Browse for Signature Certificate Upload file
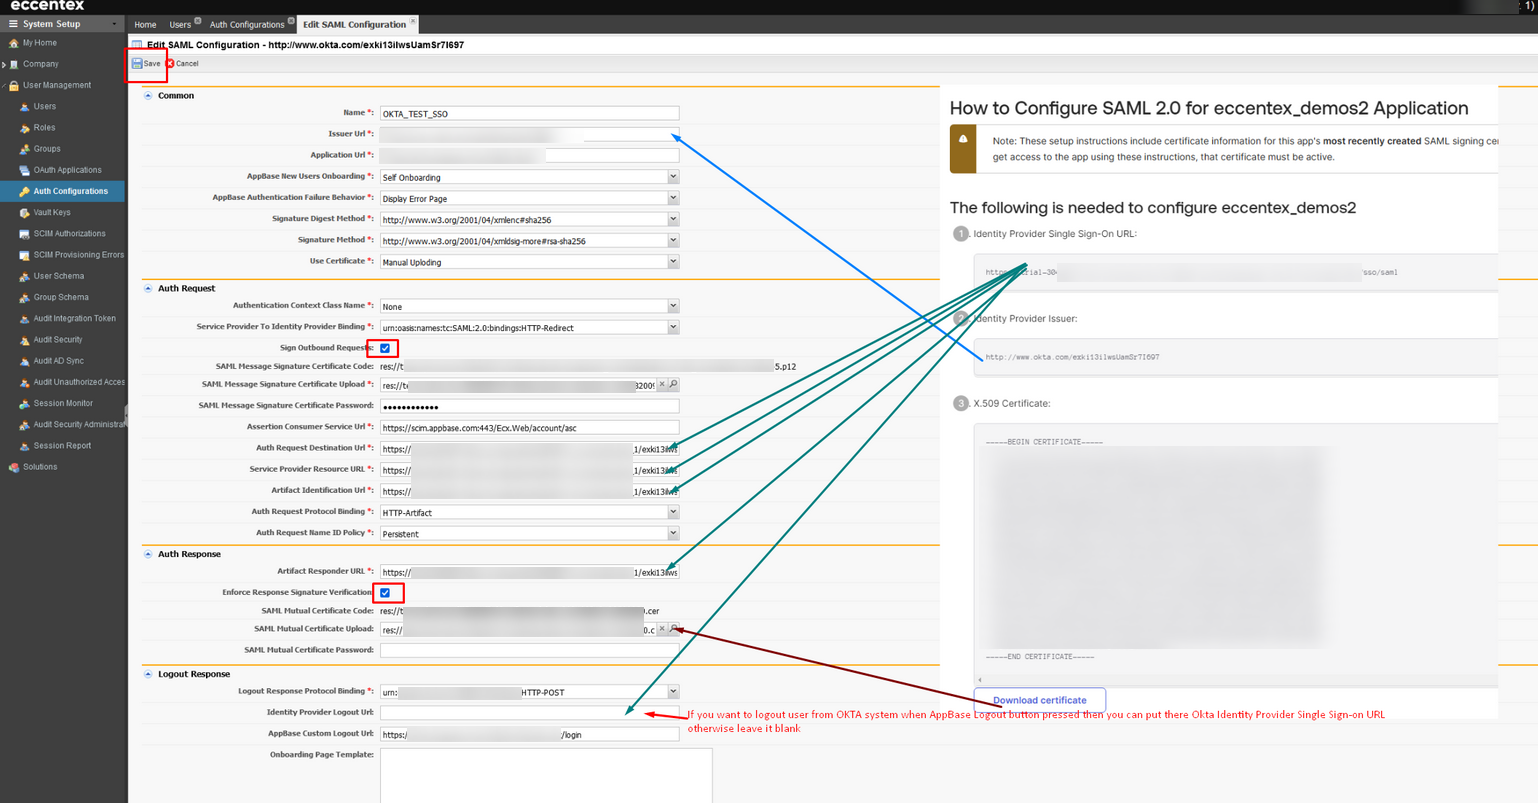1538x803 pixels. click(x=673, y=384)
